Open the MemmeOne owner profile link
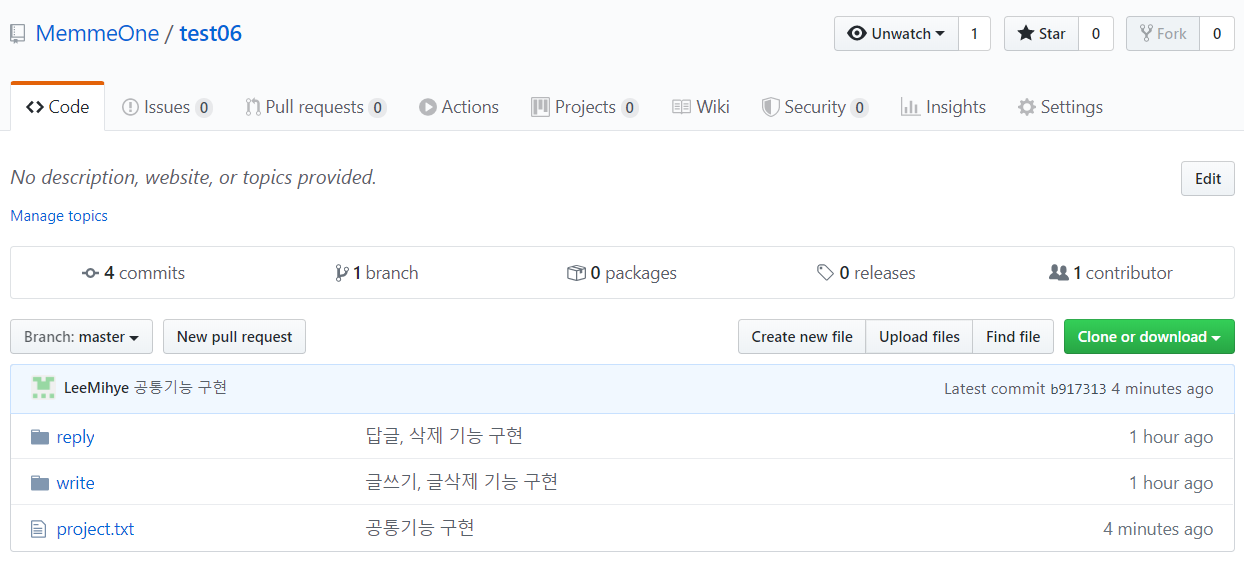Screen dimensions: 1244x563 97,33
